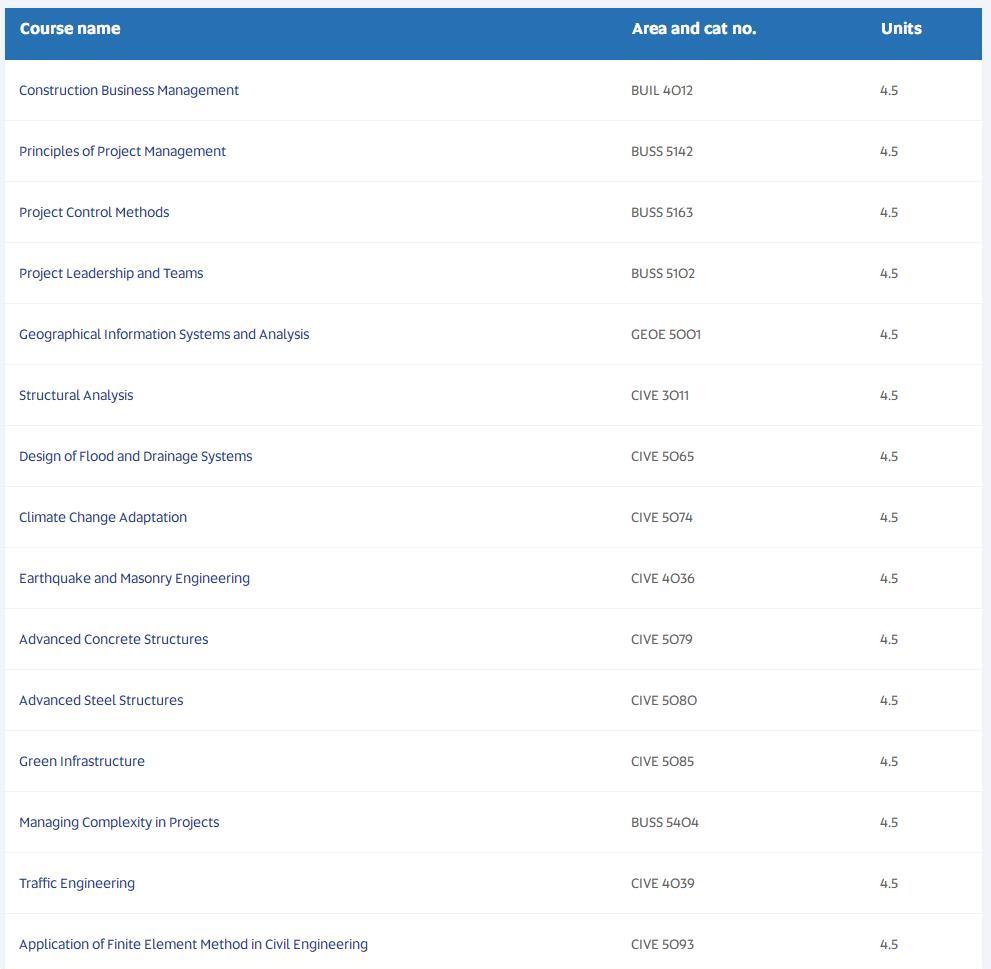Image resolution: width=991 pixels, height=969 pixels.
Task: Open the Traffic Engineering course link
Action: click(76, 884)
